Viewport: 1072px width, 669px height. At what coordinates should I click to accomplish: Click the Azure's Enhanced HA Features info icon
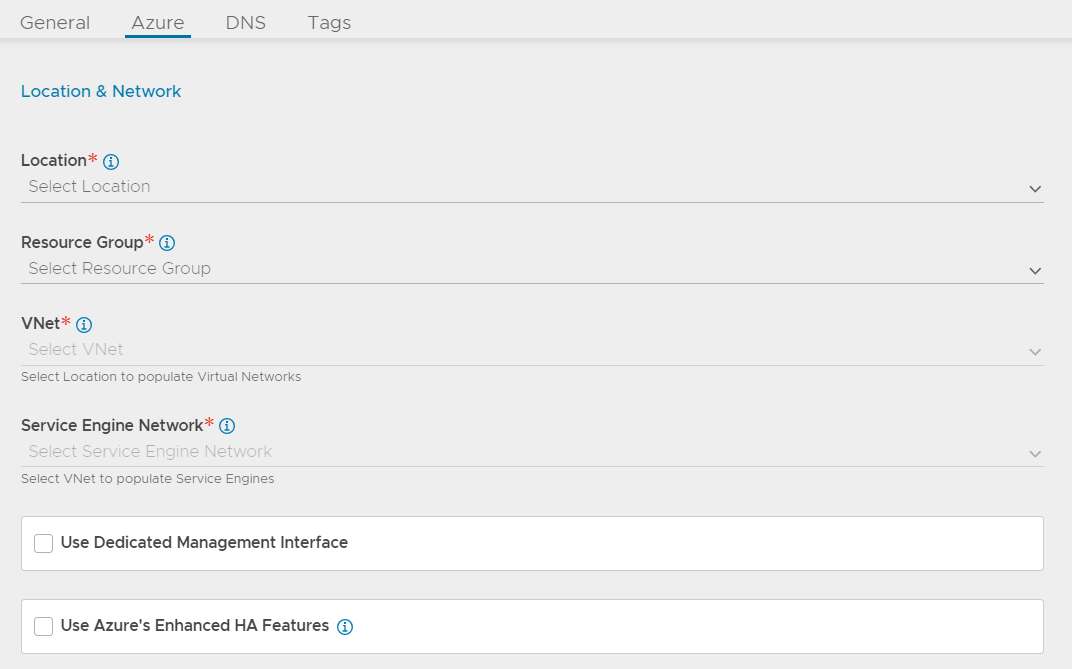[x=345, y=627]
